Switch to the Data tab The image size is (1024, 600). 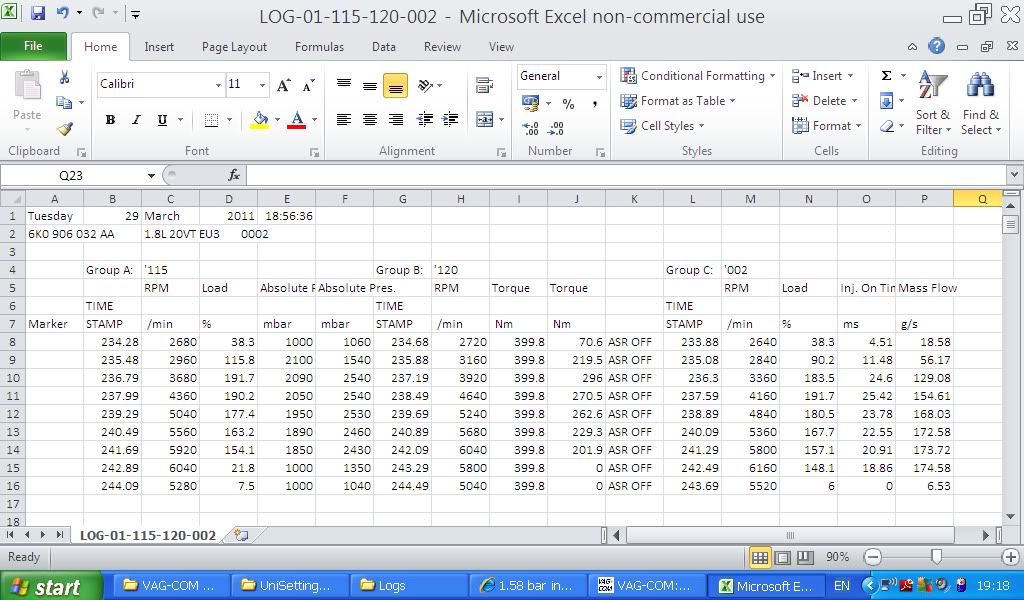coord(383,46)
